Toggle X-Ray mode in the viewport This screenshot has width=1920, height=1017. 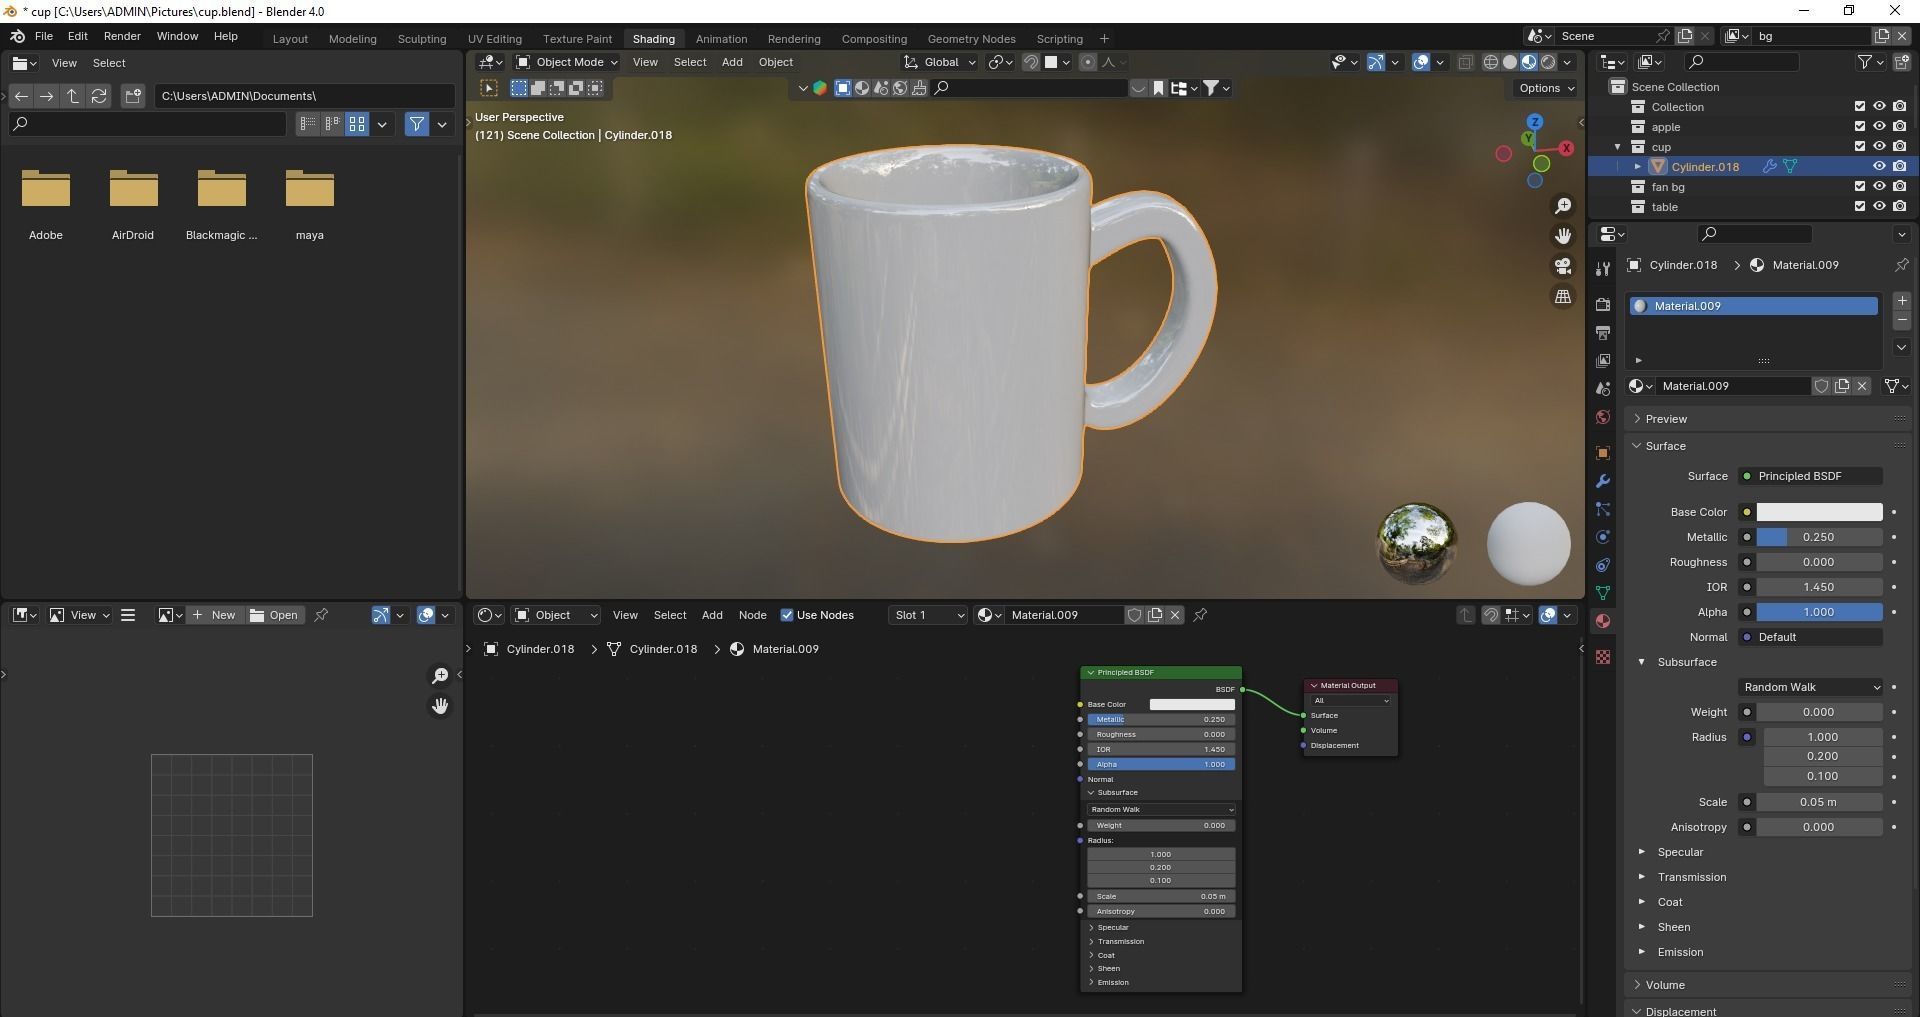point(1465,62)
